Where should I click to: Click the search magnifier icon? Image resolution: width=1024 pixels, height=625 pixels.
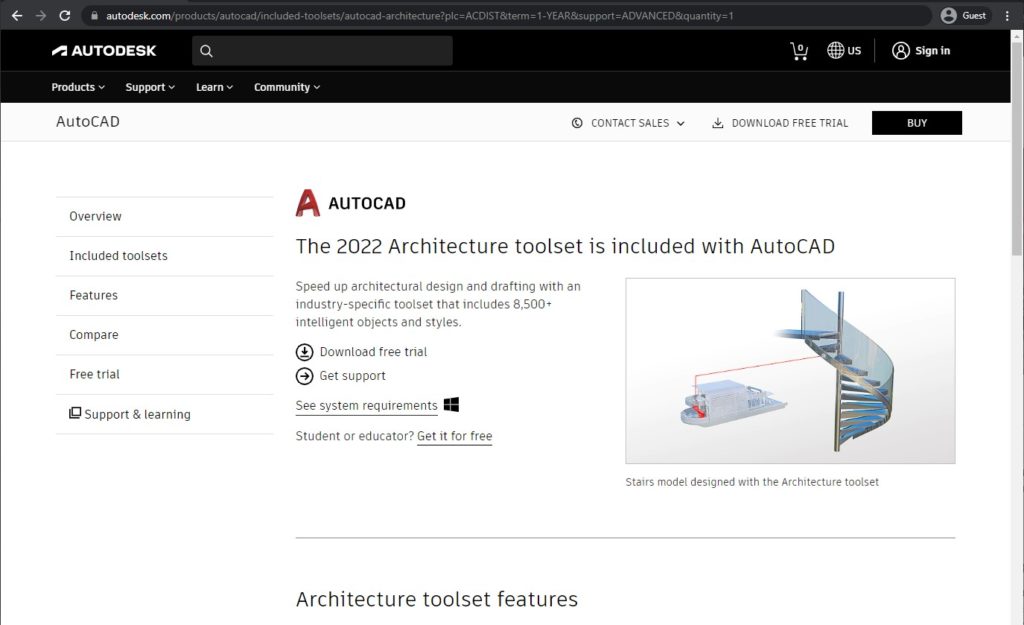pos(206,50)
